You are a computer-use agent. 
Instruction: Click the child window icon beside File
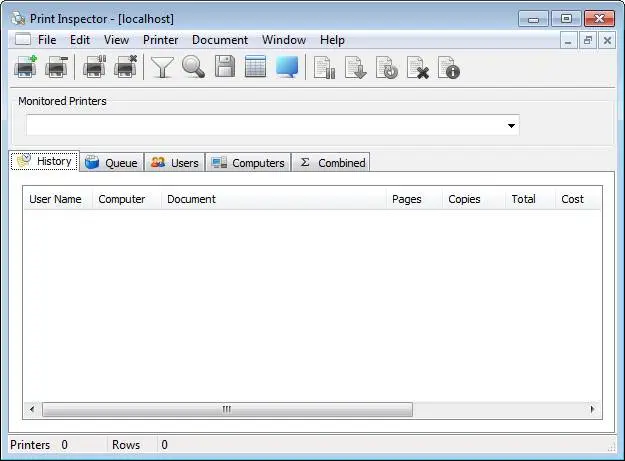click(x=23, y=39)
